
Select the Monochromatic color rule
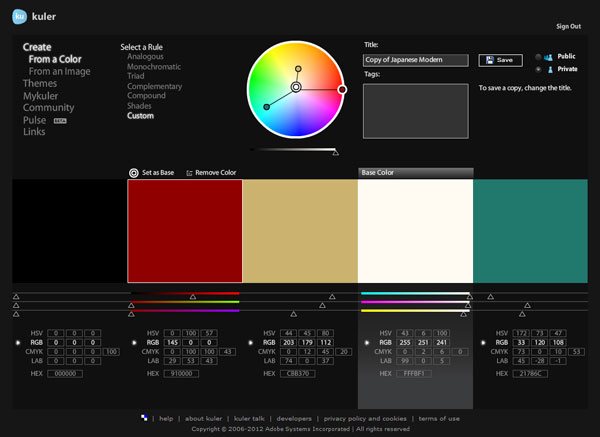154,67
